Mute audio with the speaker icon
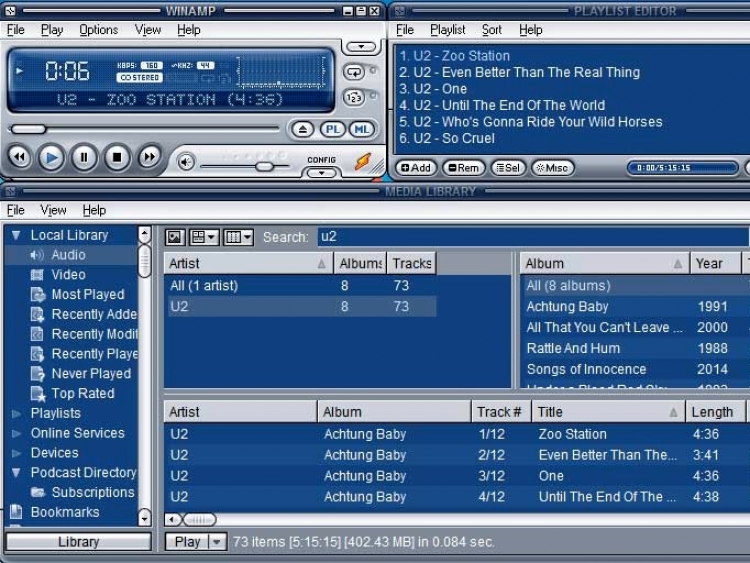750x563 pixels. click(x=186, y=161)
